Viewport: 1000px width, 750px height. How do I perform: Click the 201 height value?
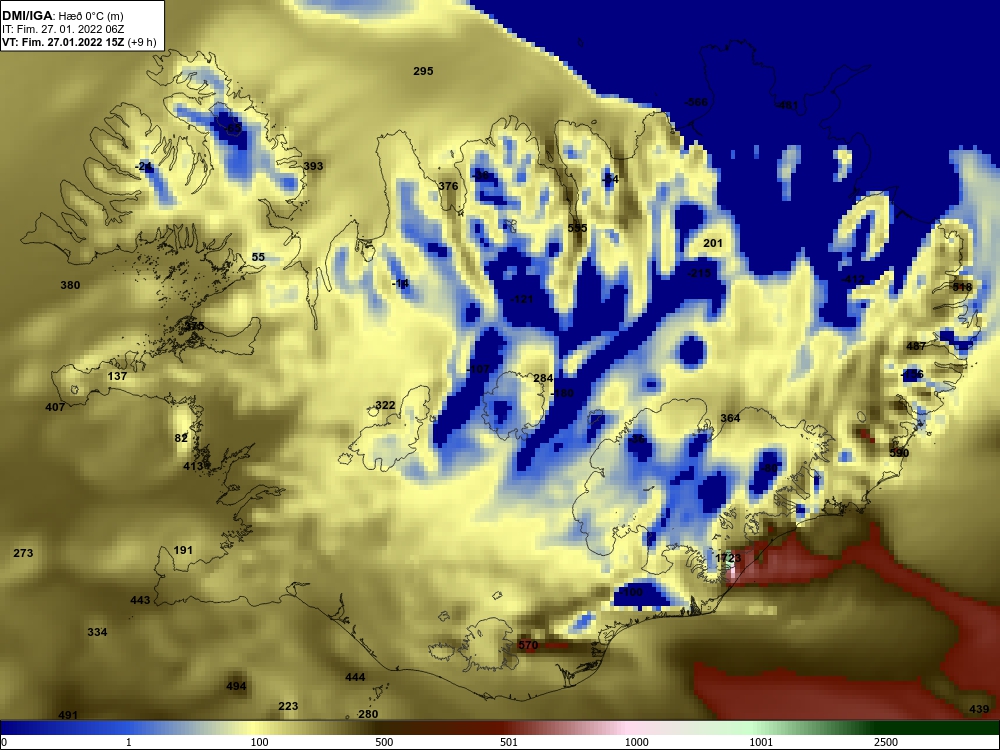click(x=713, y=243)
